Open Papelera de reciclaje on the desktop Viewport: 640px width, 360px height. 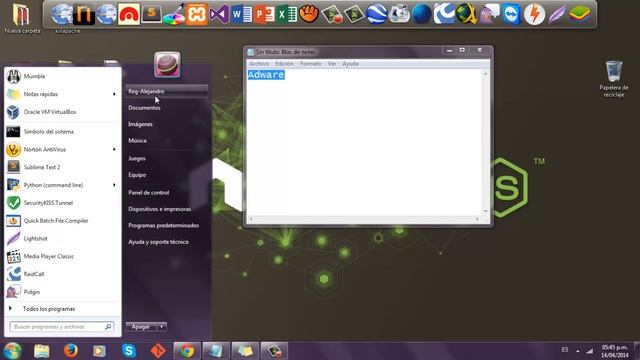(x=613, y=79)
